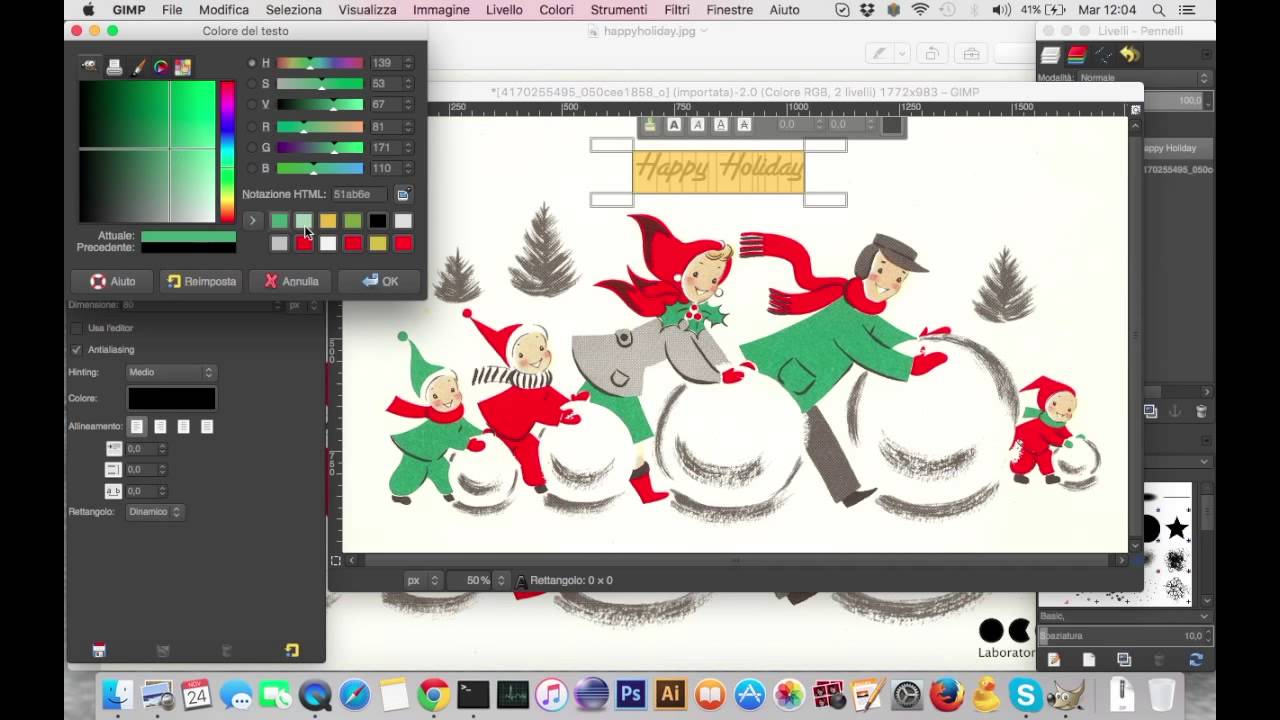Select the GIMP color selector tab
Screen dimensions: 1280x720
pos(90,66)
